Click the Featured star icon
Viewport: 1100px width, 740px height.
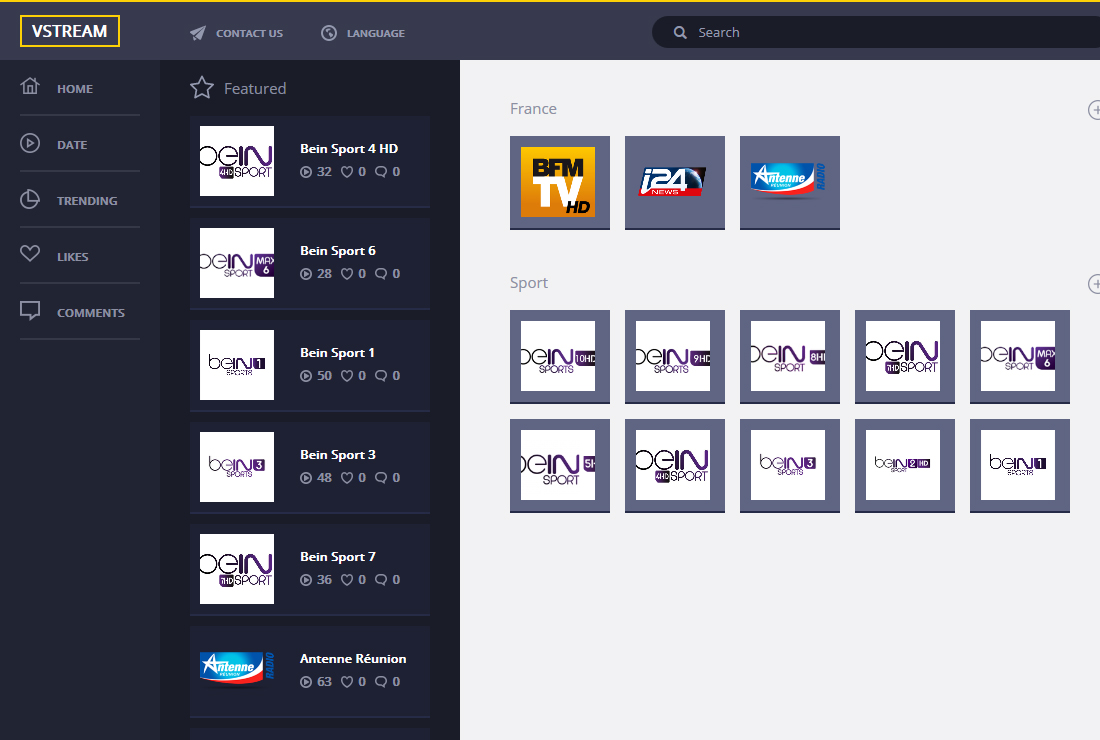tap(202, 88)
